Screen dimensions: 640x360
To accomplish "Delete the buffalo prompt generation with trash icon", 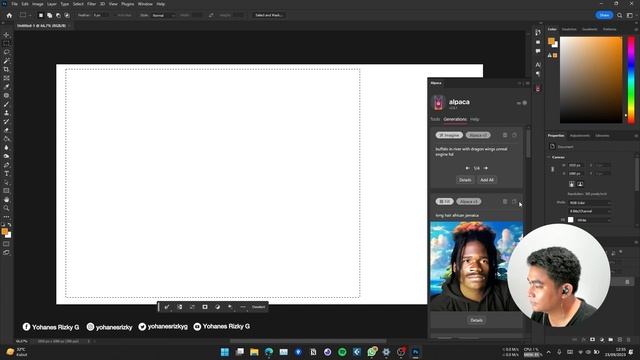I will (x=505, y=135).
